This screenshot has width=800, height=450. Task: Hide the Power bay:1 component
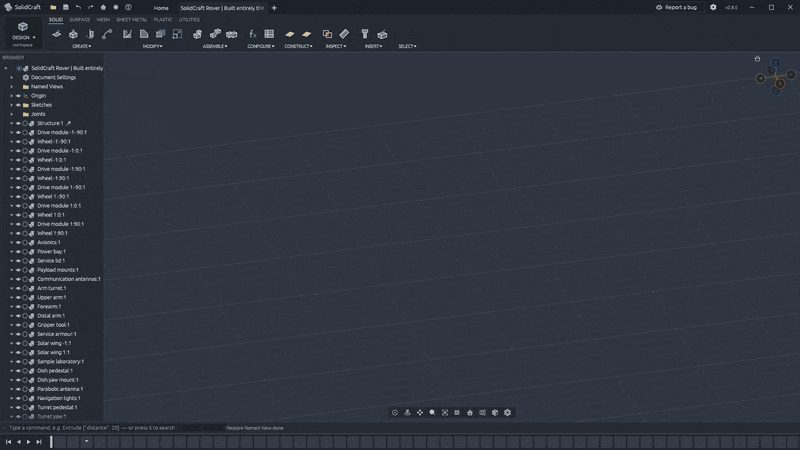point(18,252)
